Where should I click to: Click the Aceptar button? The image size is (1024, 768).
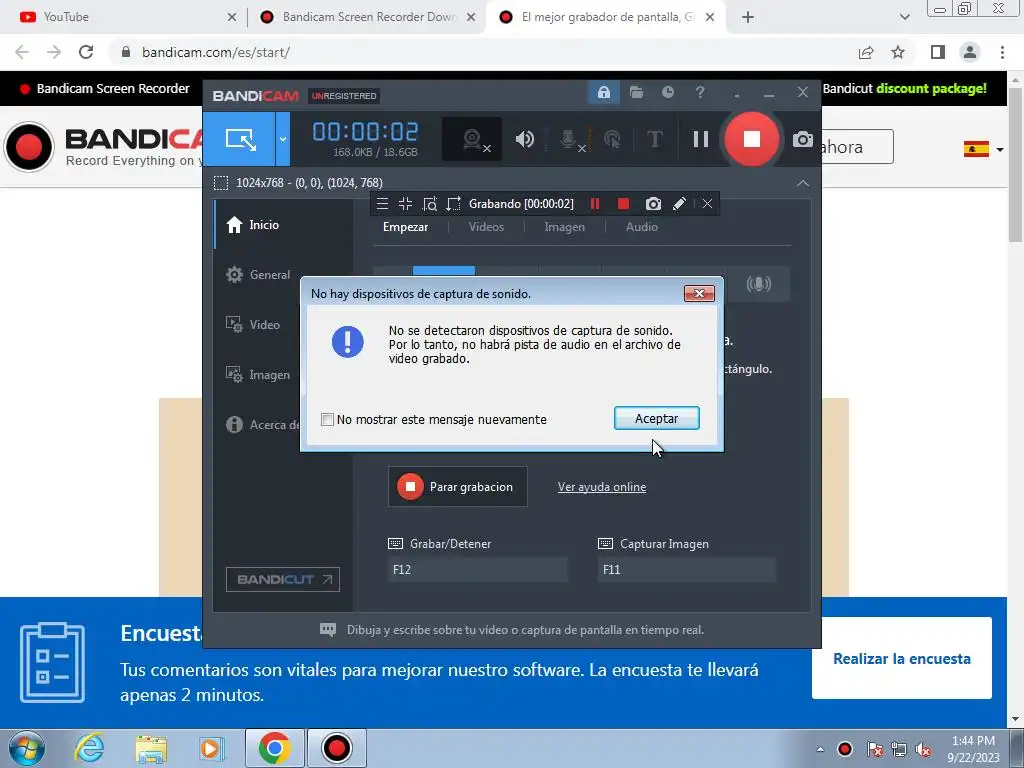pos(656,419)
